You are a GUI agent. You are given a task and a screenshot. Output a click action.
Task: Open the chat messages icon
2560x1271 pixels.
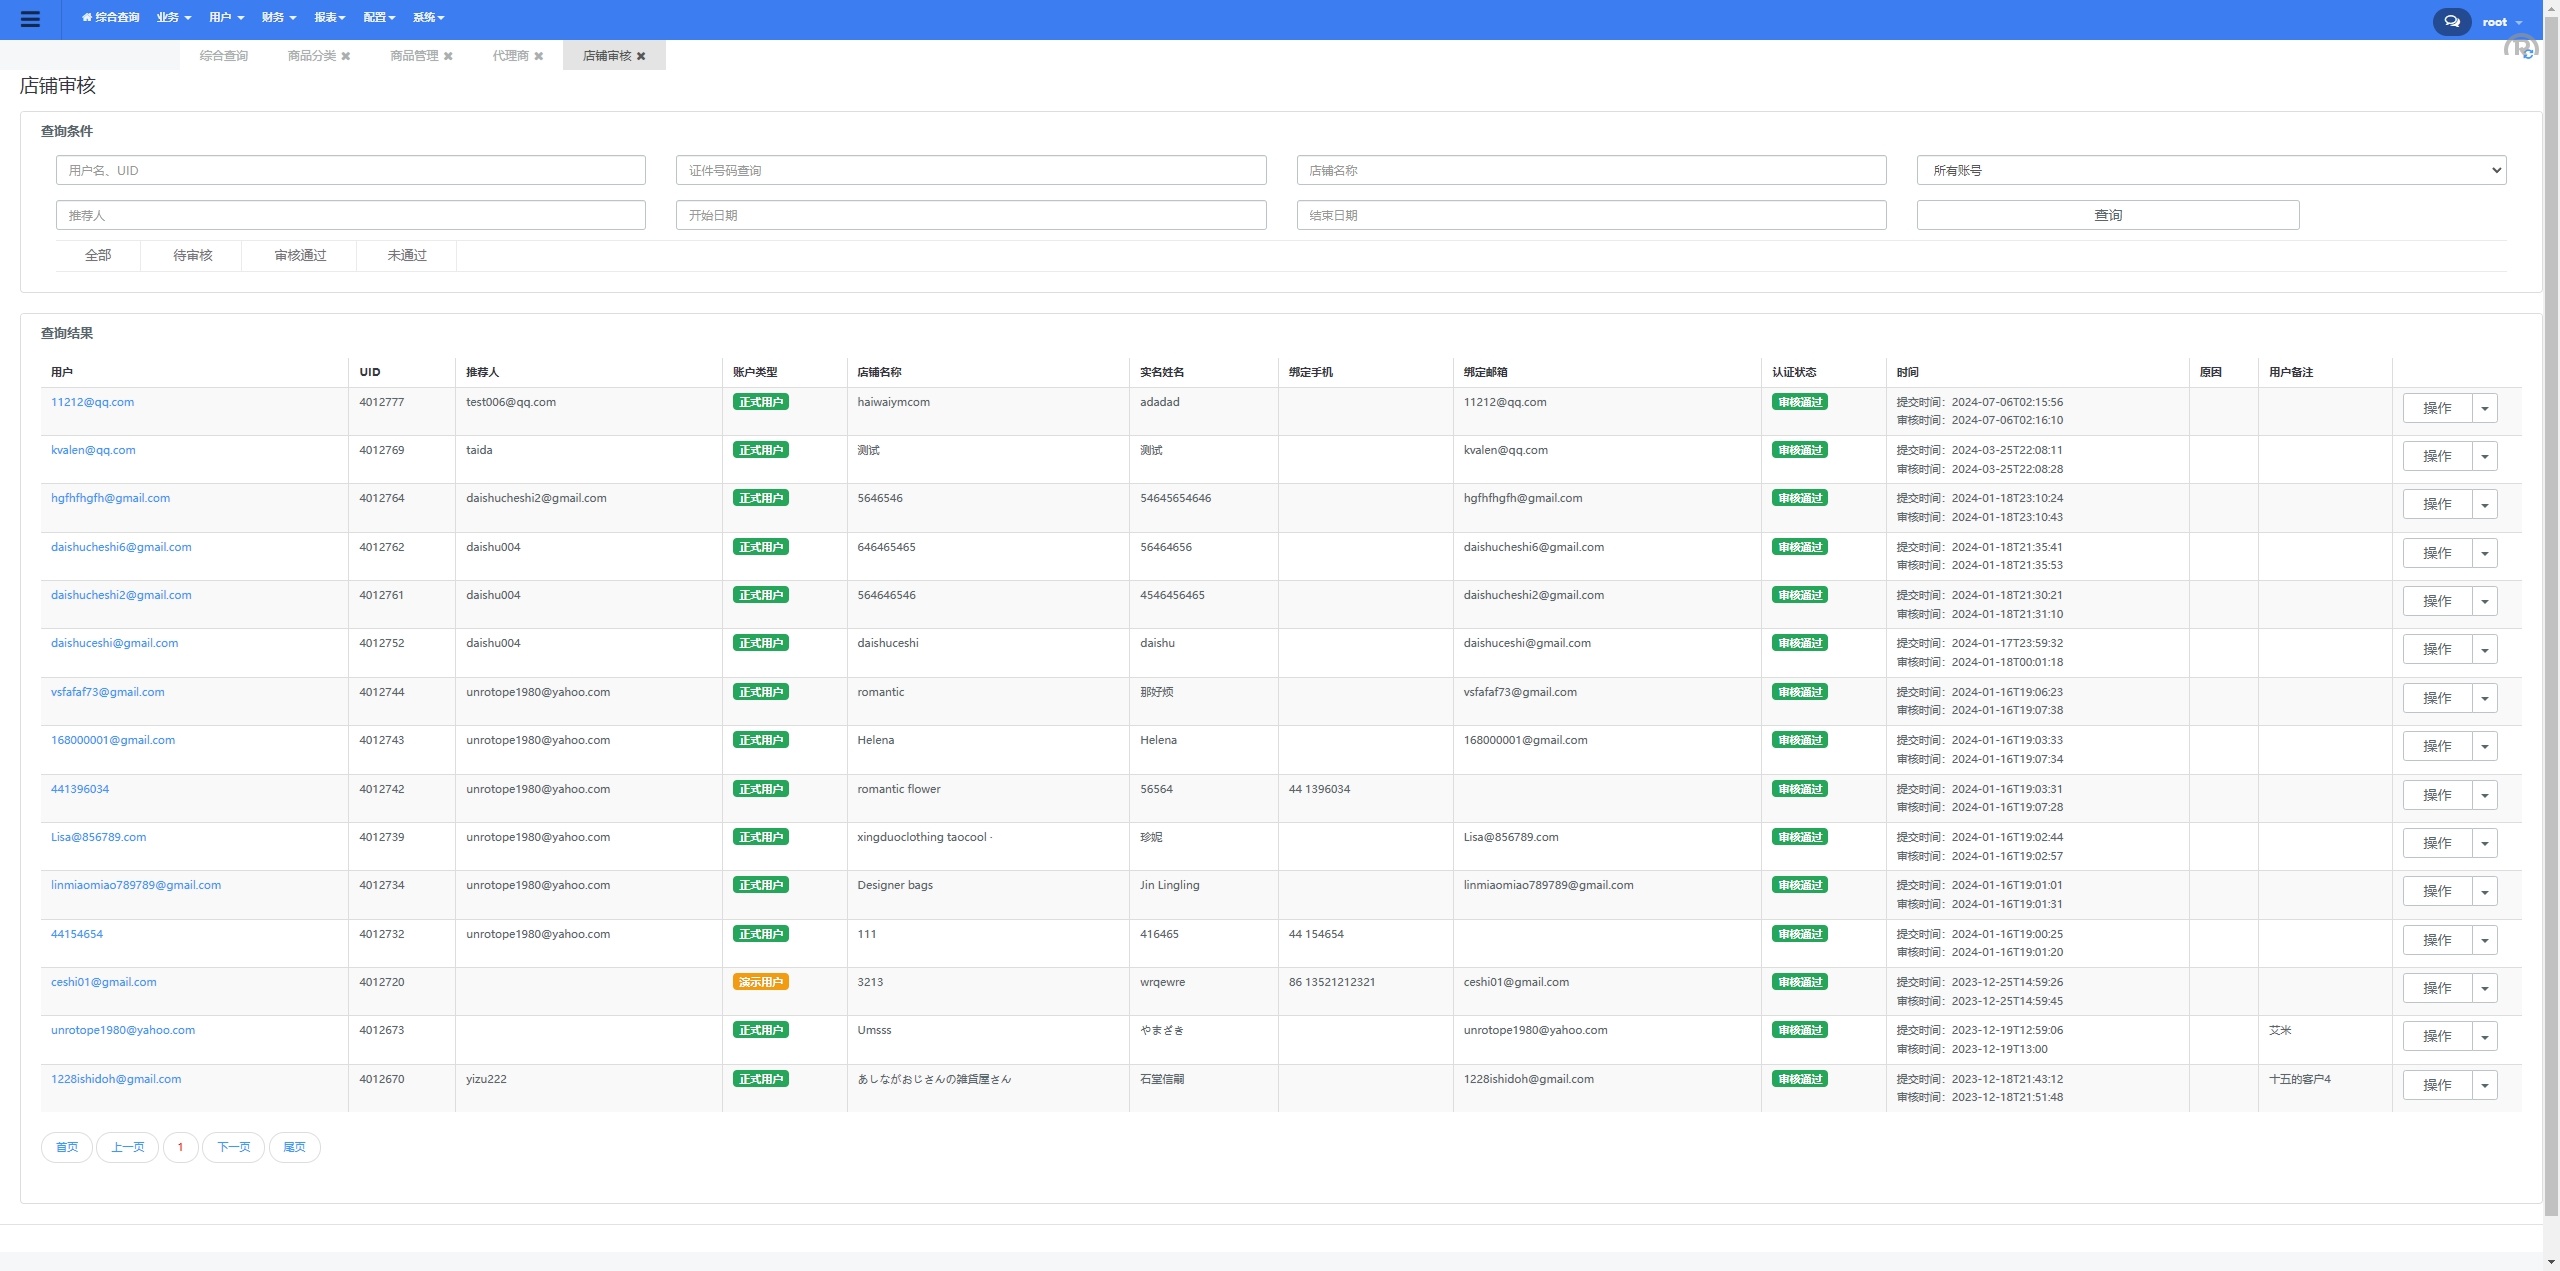pyautogui.click(x=2451, y=21)
